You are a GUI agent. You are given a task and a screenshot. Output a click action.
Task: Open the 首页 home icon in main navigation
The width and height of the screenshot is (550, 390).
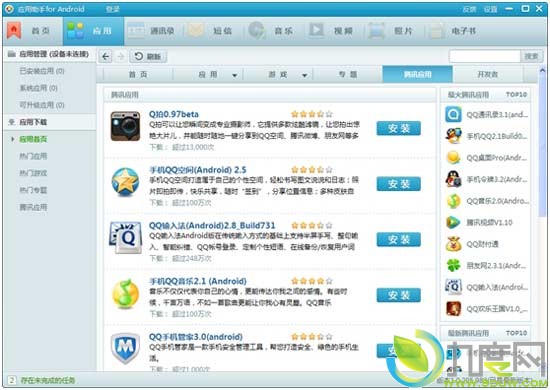(14, 31)
